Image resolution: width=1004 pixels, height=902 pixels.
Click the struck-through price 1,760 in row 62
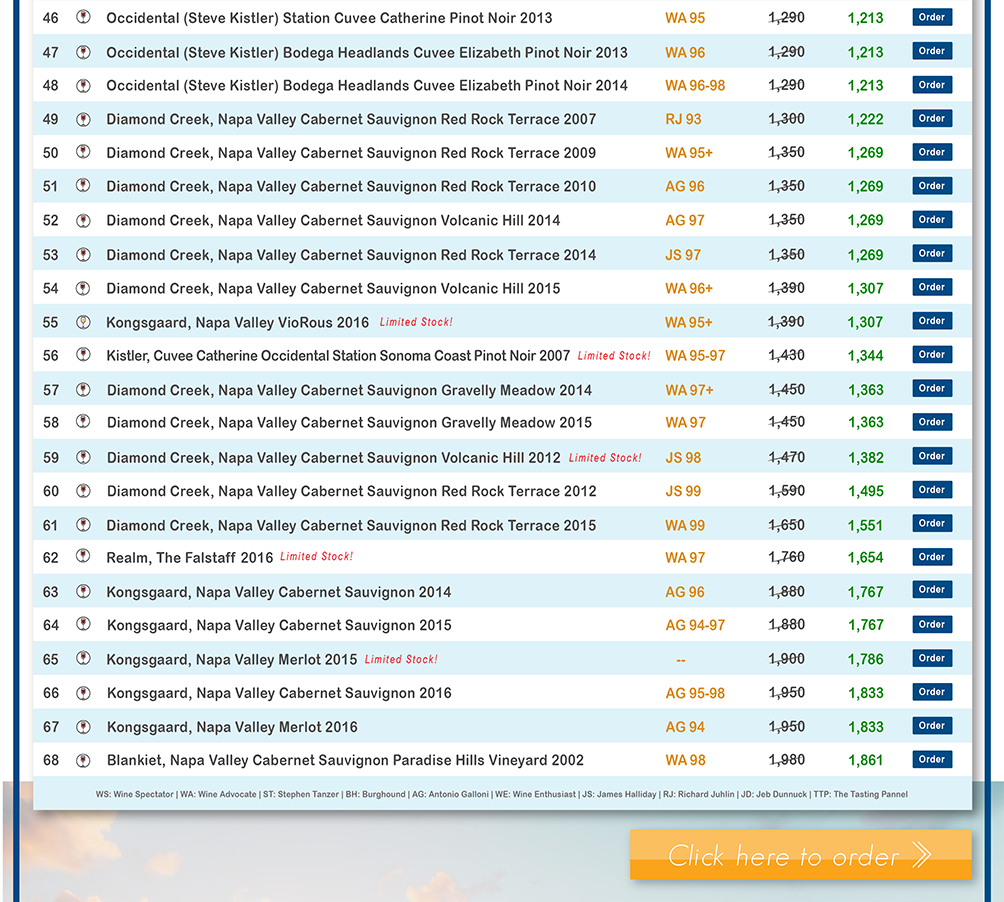pos(786,558)
